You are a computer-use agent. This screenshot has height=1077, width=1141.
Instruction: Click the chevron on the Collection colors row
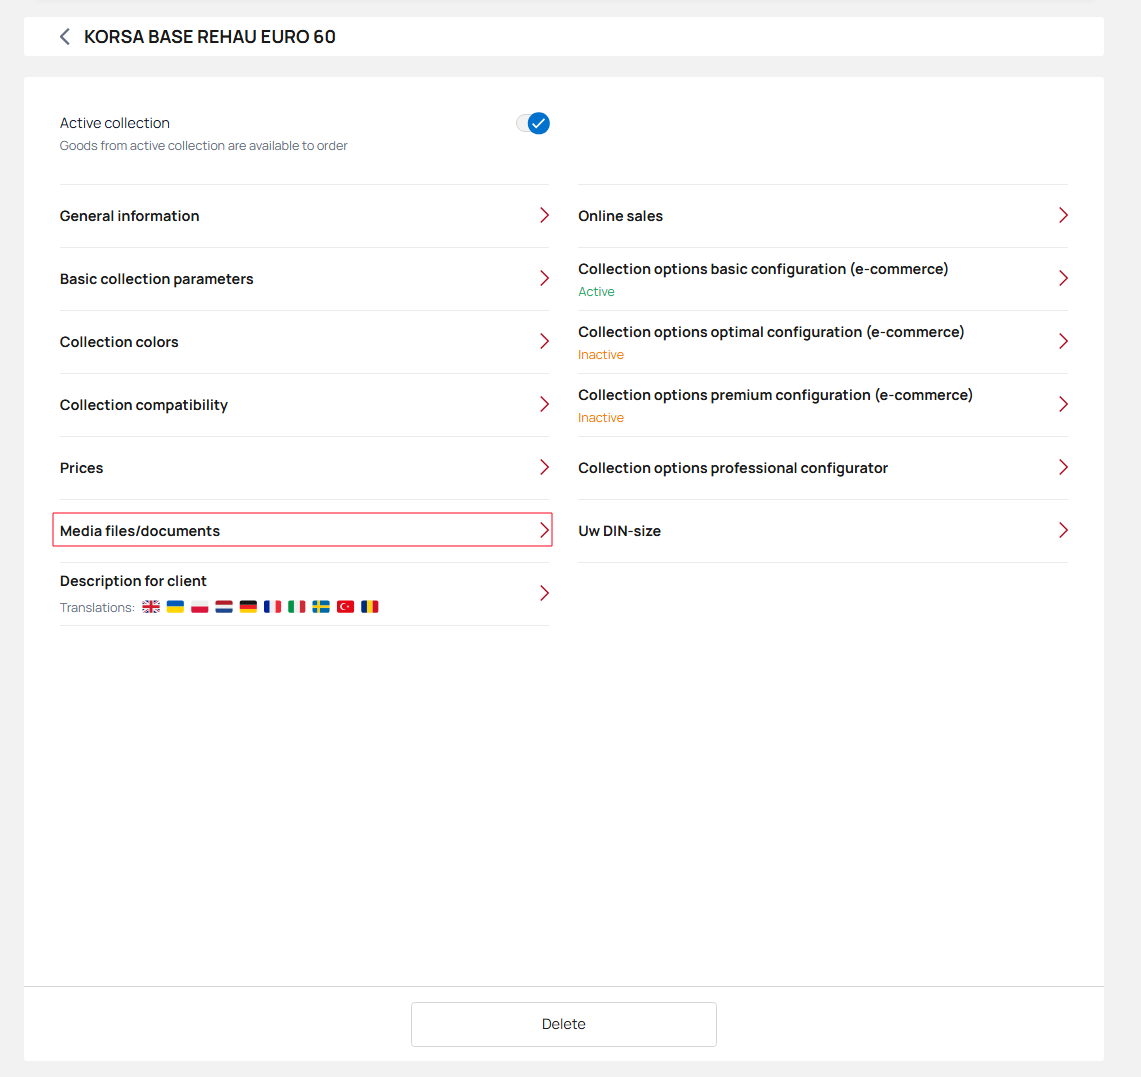[544, 341]
